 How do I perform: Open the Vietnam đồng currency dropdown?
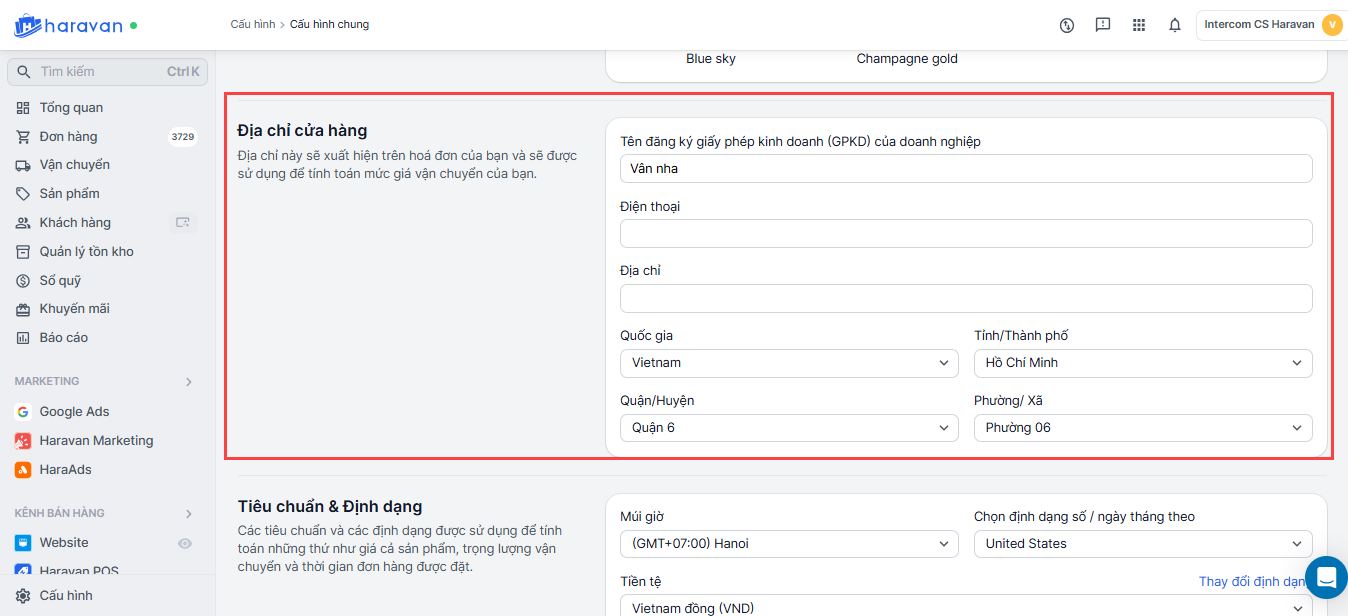(966, 607)
